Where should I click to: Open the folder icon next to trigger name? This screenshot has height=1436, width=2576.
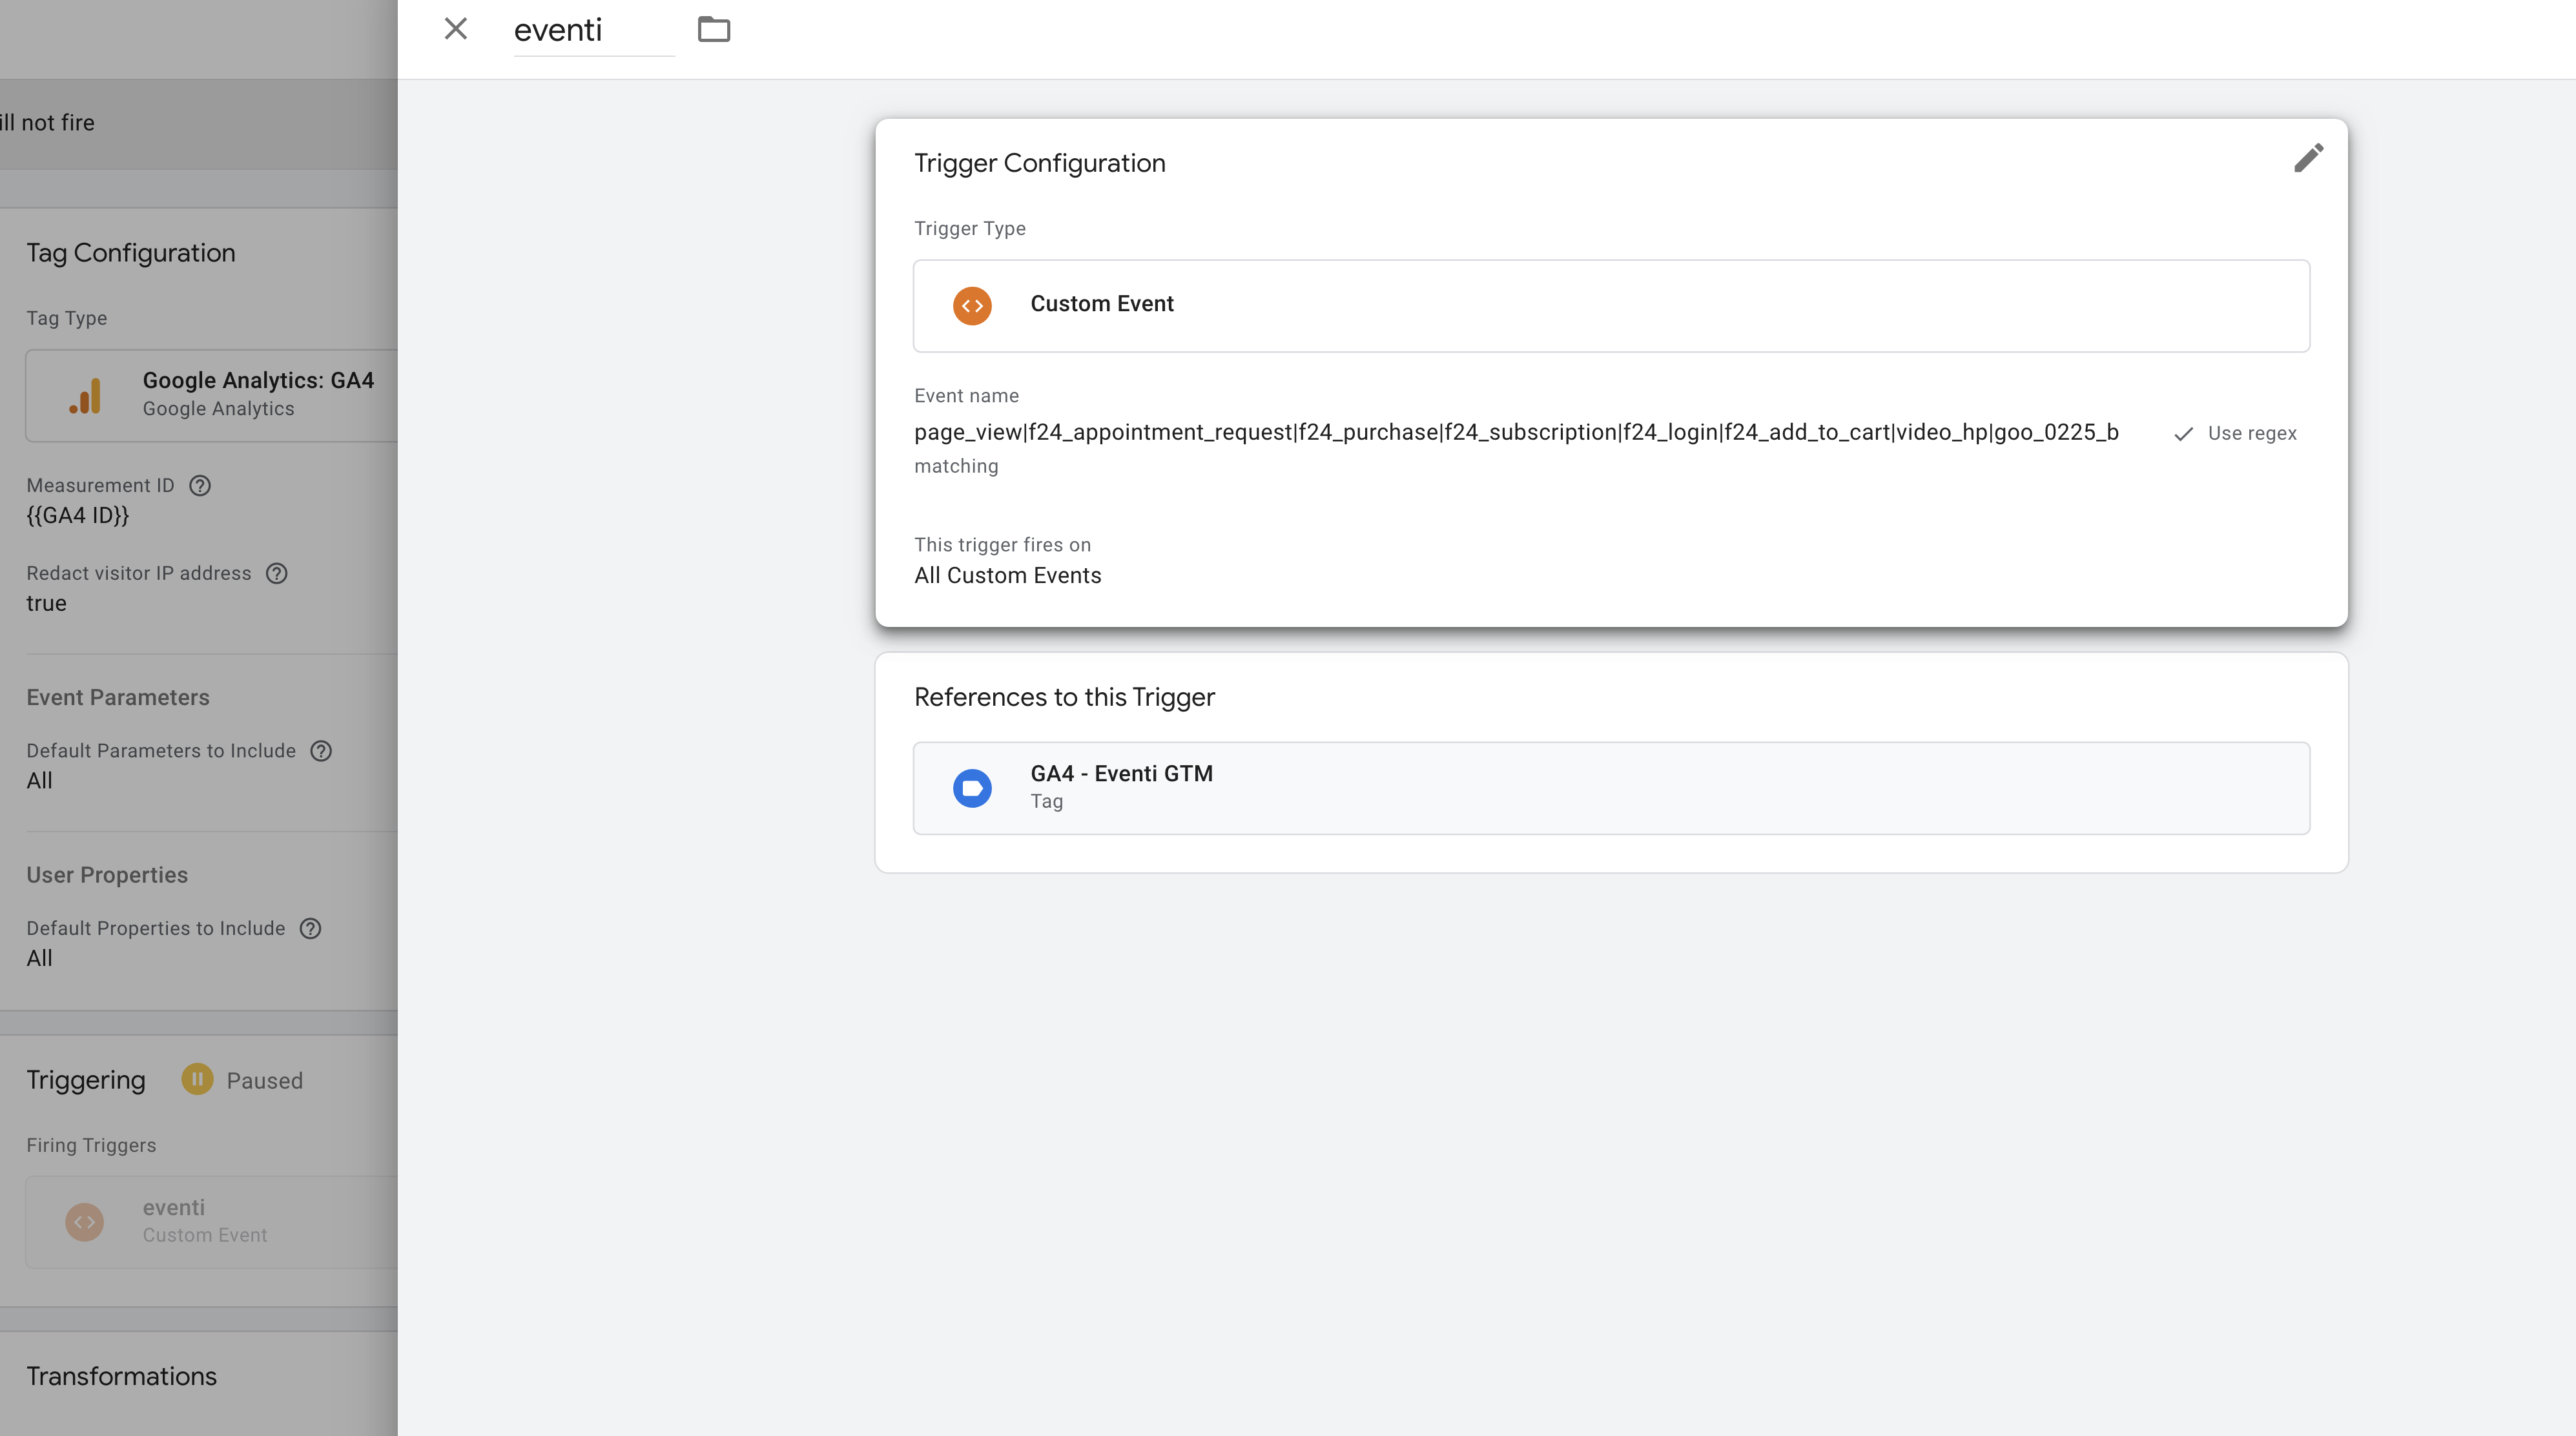tap(714, 29)
